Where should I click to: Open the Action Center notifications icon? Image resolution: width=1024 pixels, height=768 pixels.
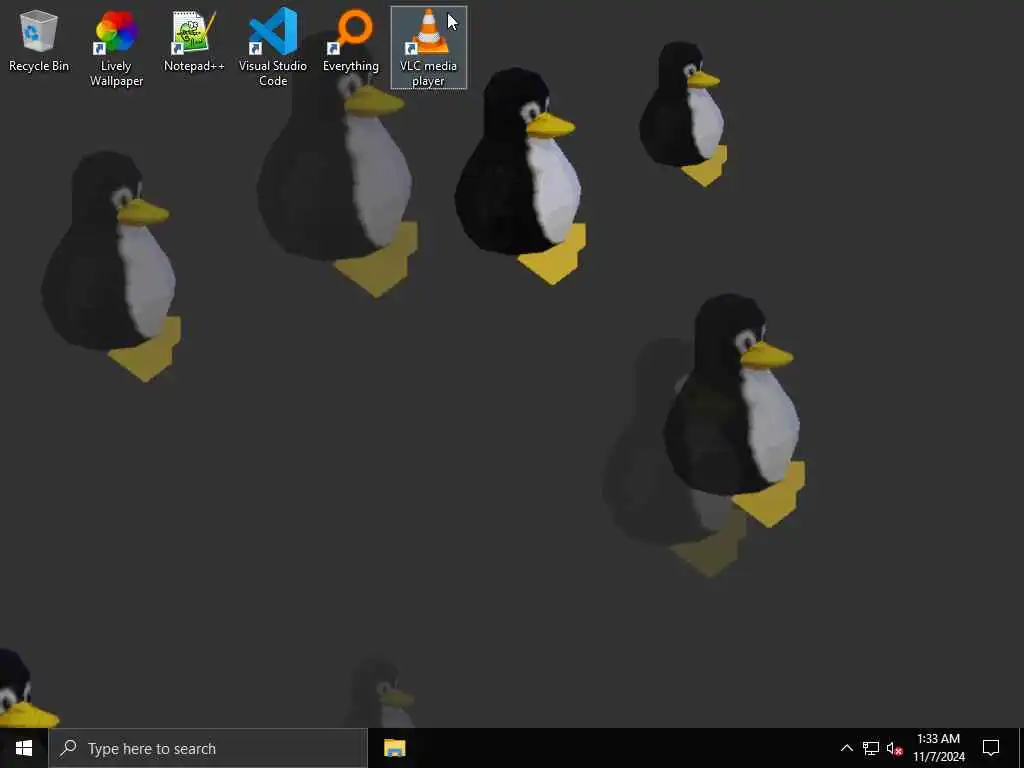point(991,748)
